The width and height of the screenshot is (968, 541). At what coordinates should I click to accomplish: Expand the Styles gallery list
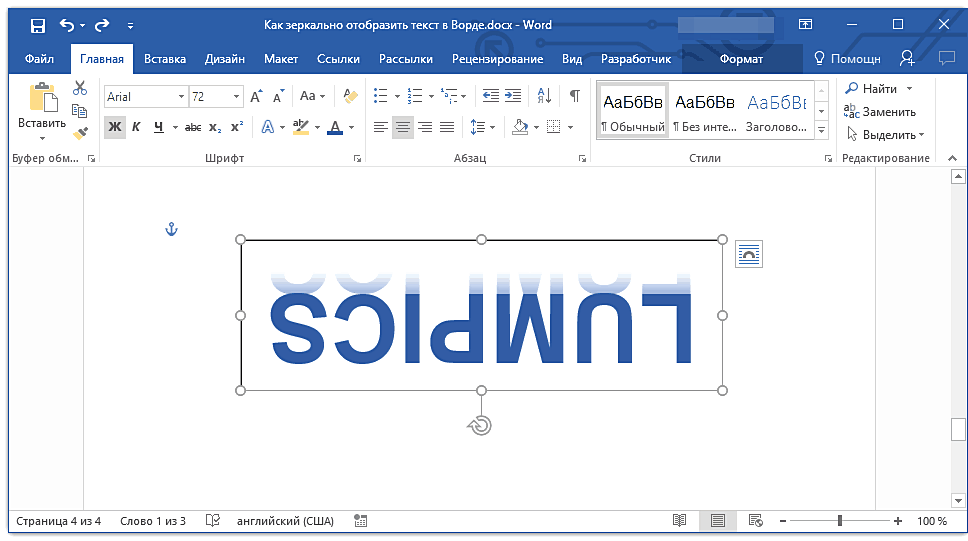pyautogui.click(x=821, y=131)
